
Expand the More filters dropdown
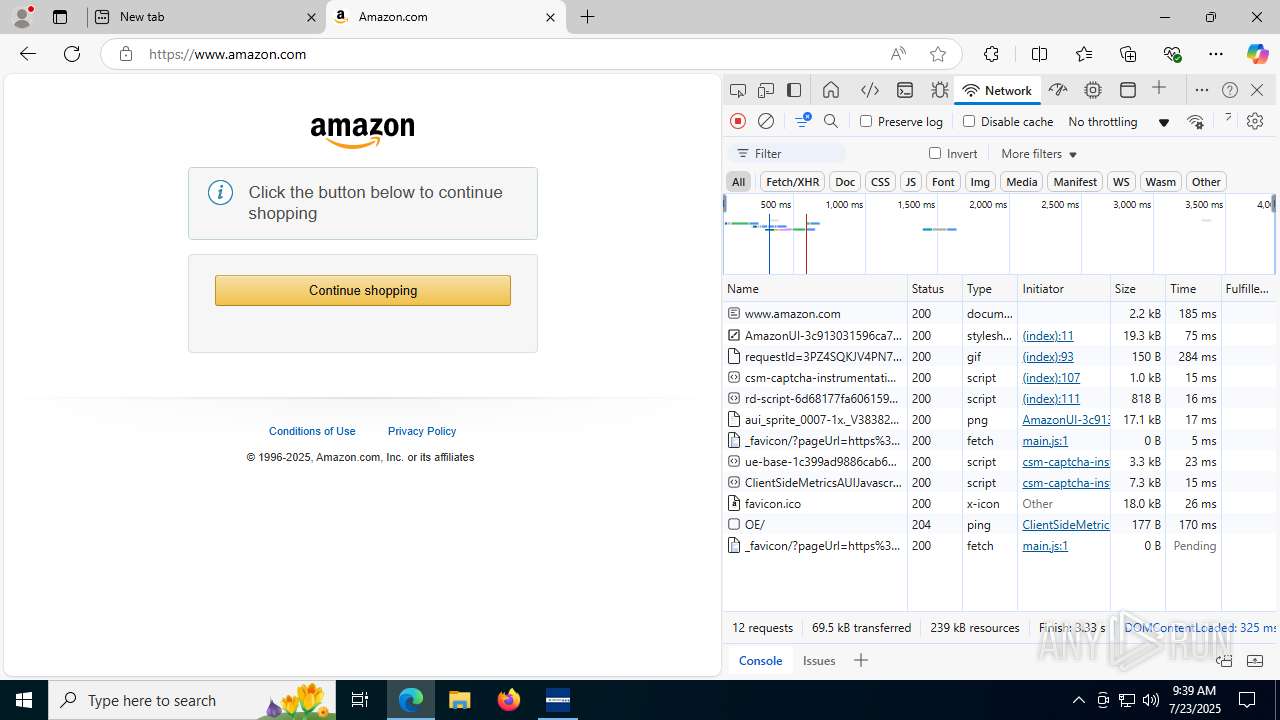click(x=1039, y=154)
